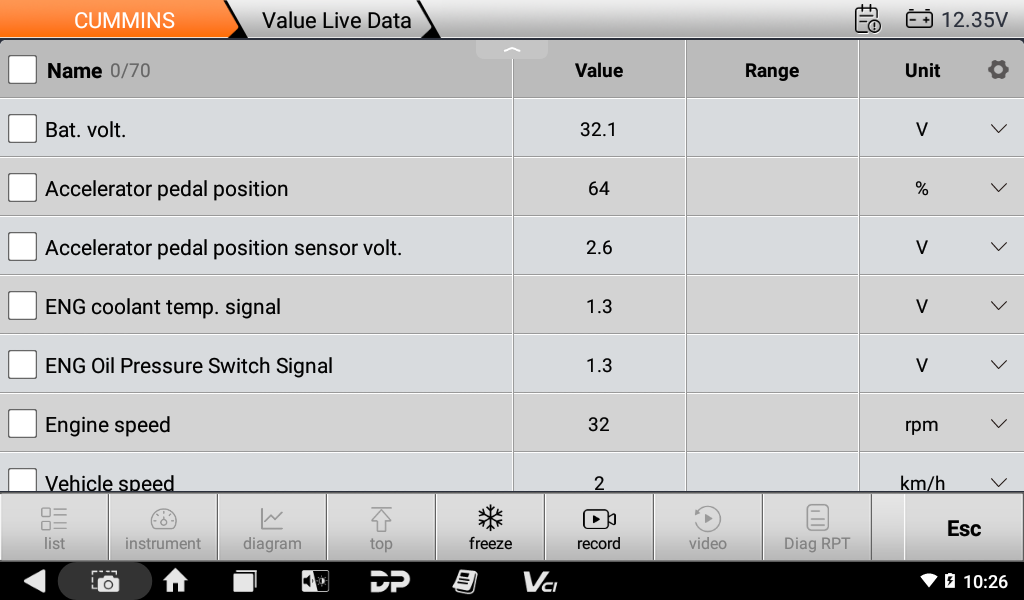
Task: Tap the Android home icon
Action: click(175, 581)
